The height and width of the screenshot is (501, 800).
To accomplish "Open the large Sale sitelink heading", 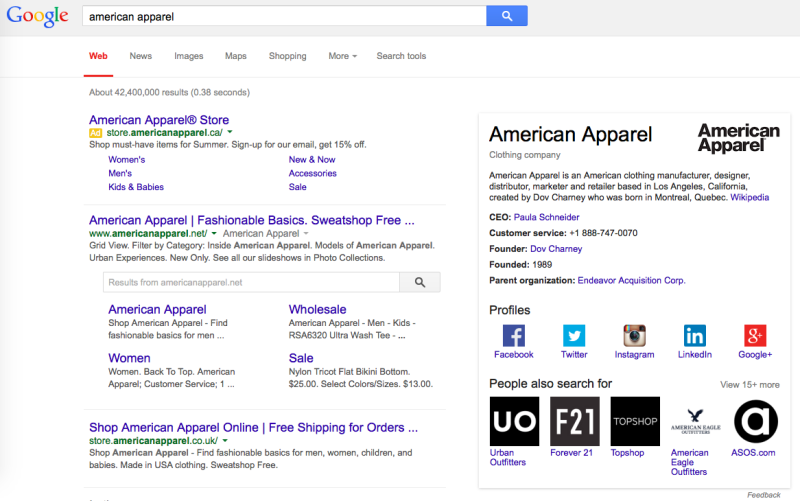I will point(301,358).
